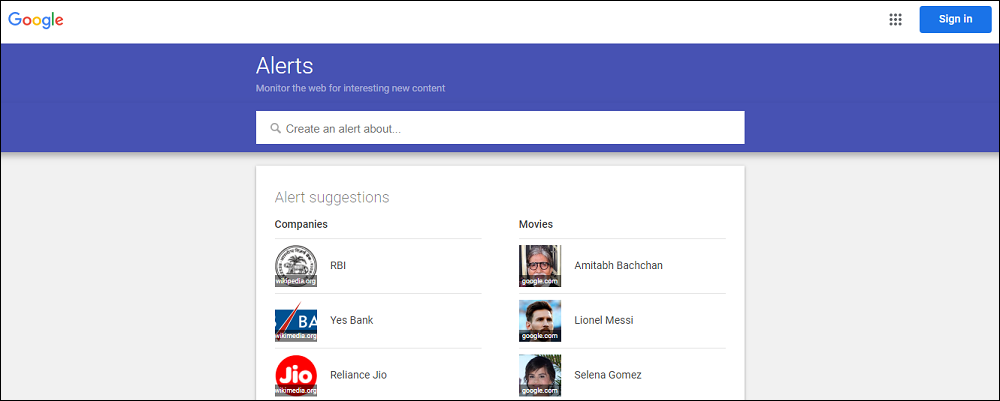Image resolution: width=1000 pixels, height=401 pixels.
Task: Select the RBI logo thumbnail
Action: [296, 266]
